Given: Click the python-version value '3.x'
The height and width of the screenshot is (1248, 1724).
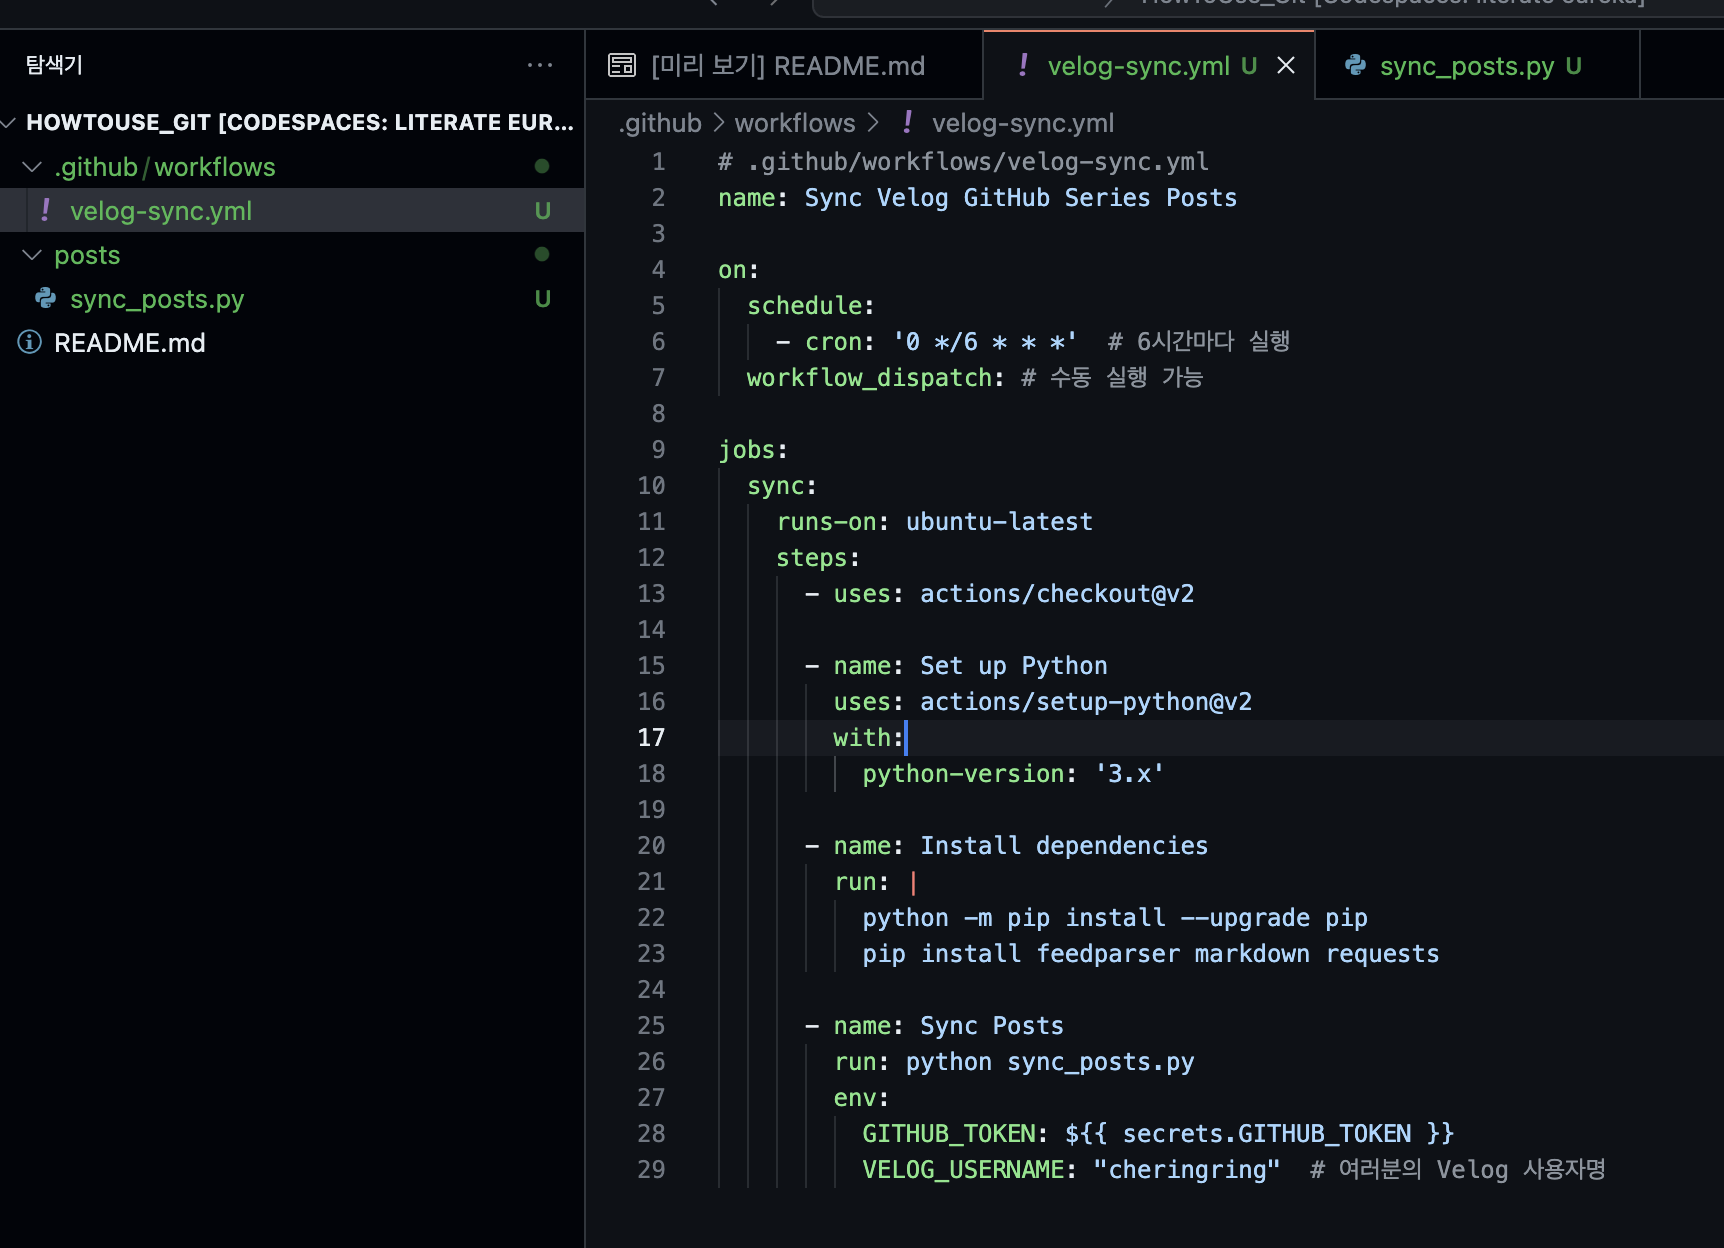Looking at the screenshot, I should pyautogui.click(x=1129, y=773).
